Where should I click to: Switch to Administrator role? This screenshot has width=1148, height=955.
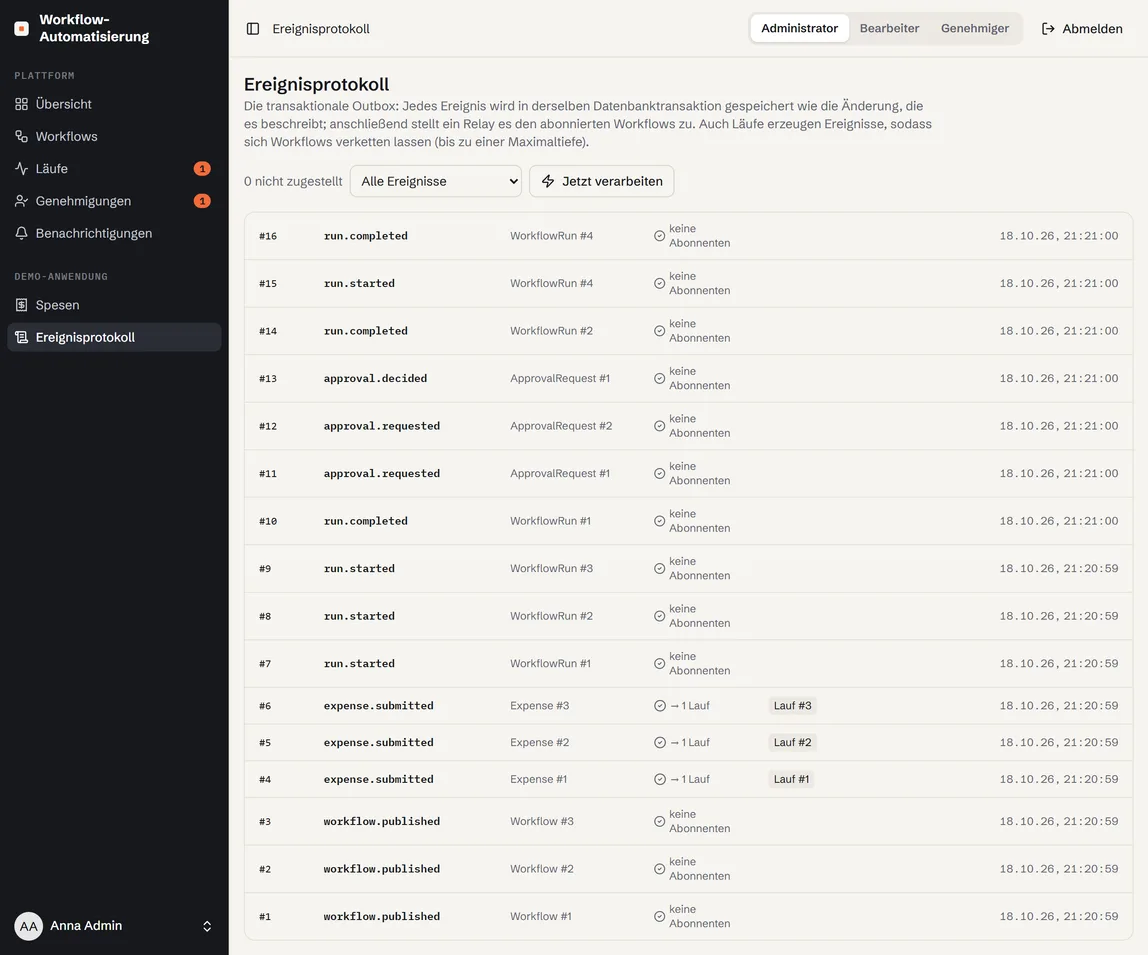(x=800, y=29)
